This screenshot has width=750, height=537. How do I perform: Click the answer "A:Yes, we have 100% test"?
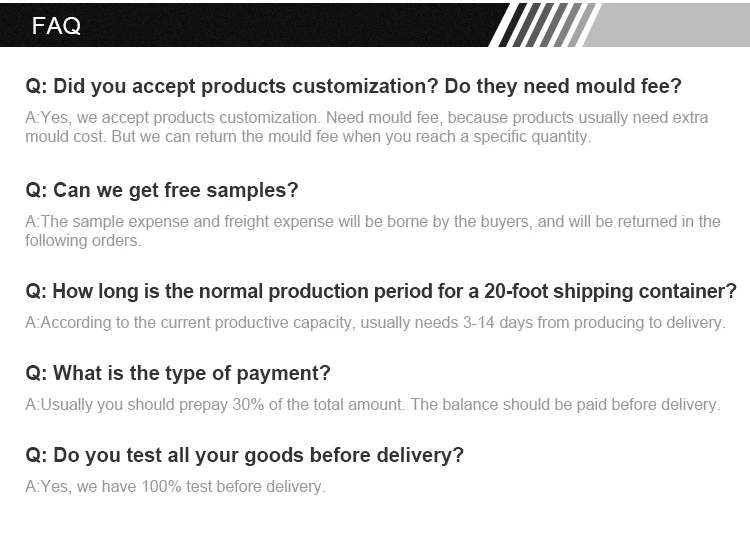pyautogui.click(x=175, y=487)
